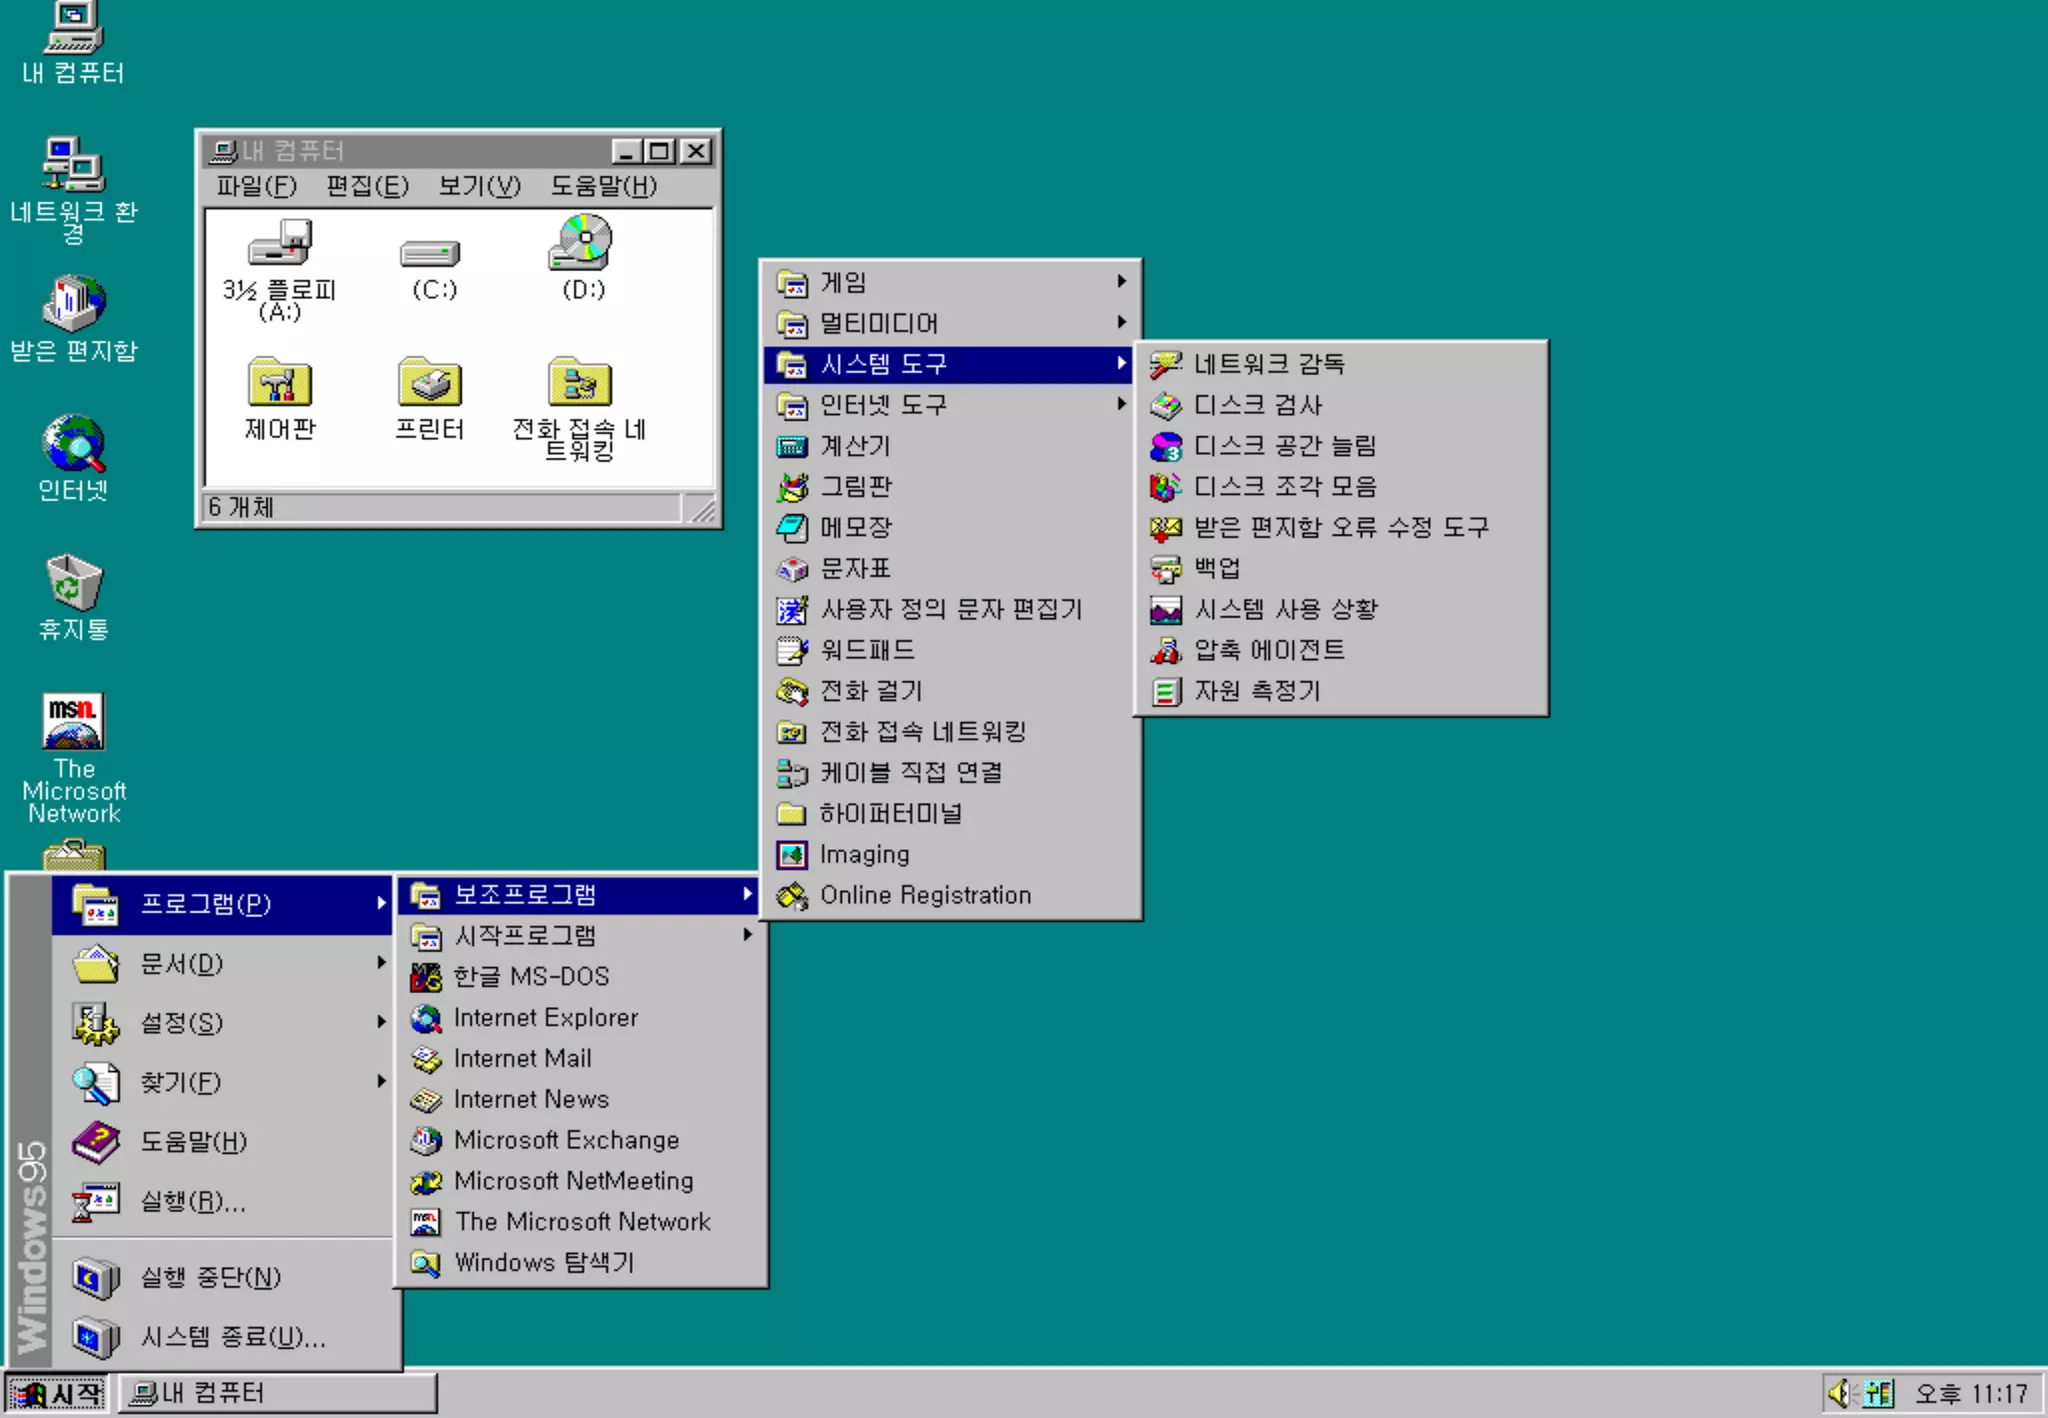Image resolution: width=2048 pixels, height=1418 pixels.
Task: Click the volume speaker tray icon
Action: click(1839, 1393)
